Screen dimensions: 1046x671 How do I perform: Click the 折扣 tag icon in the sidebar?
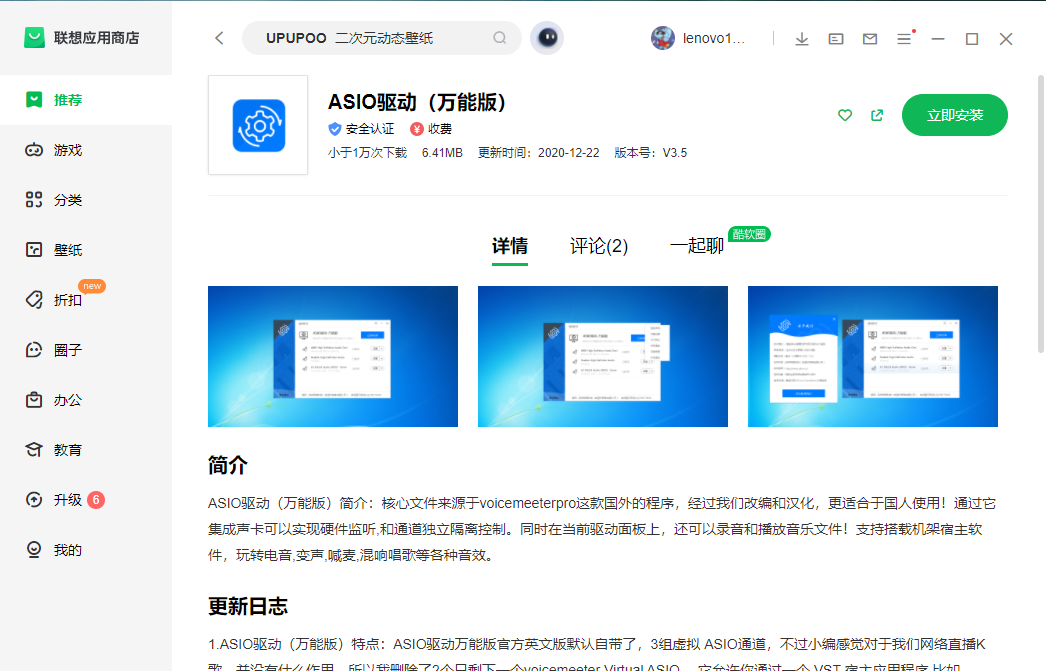34,300
